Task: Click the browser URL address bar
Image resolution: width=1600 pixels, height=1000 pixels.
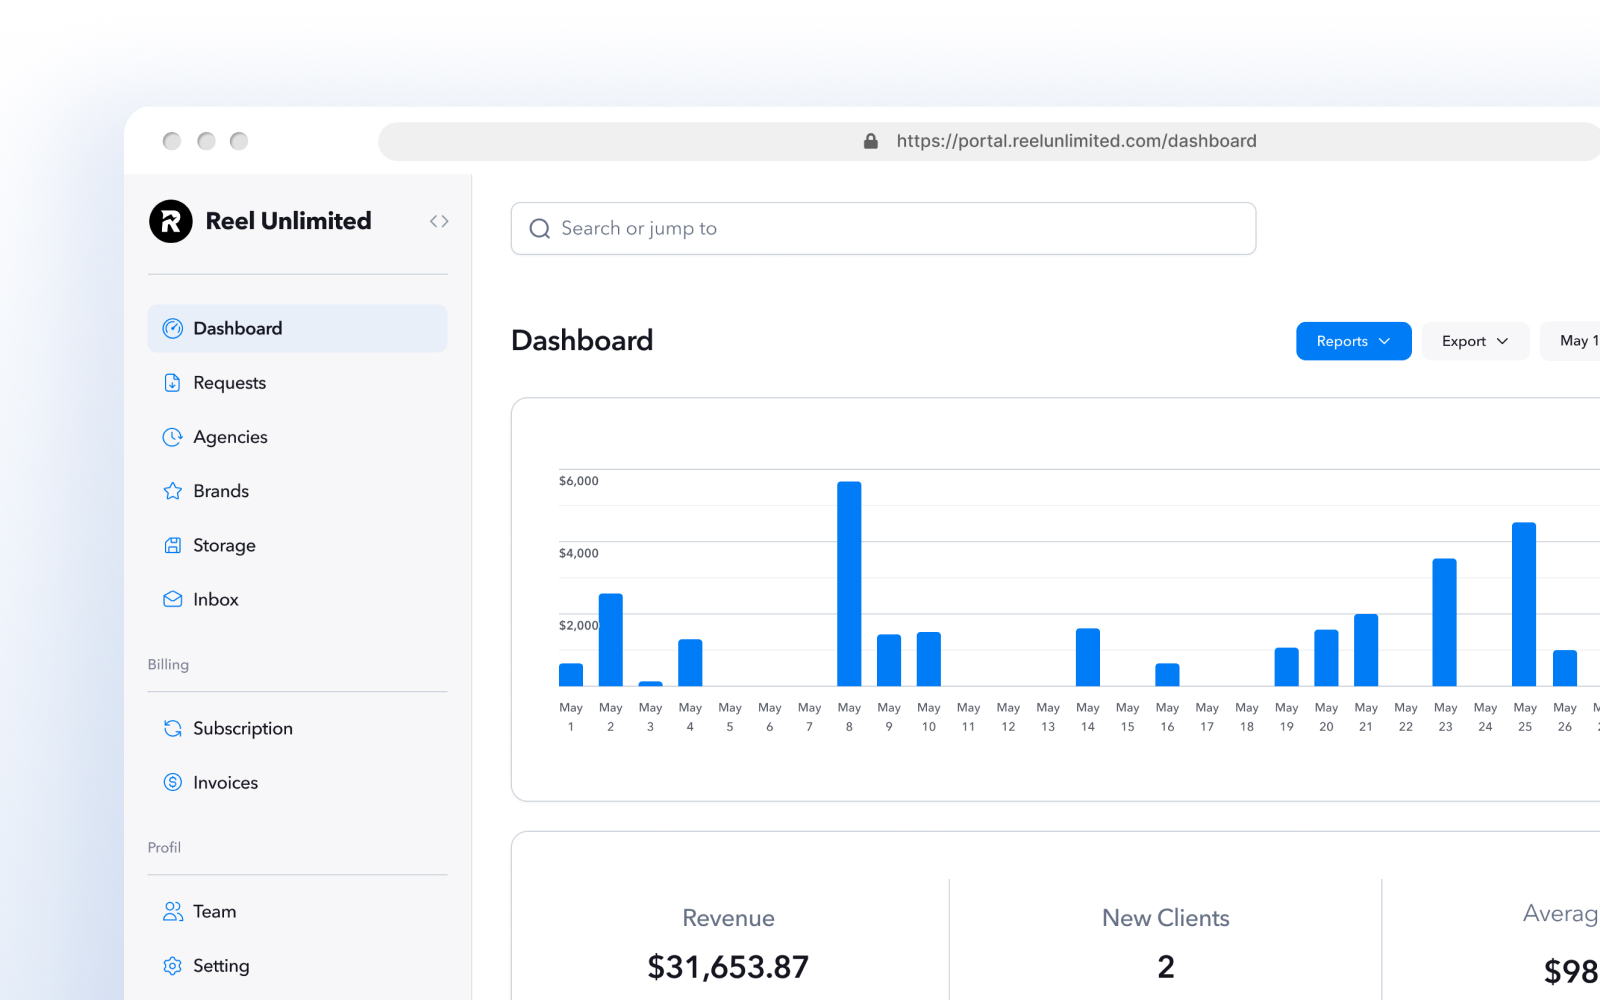Action: tap(990, 141)
